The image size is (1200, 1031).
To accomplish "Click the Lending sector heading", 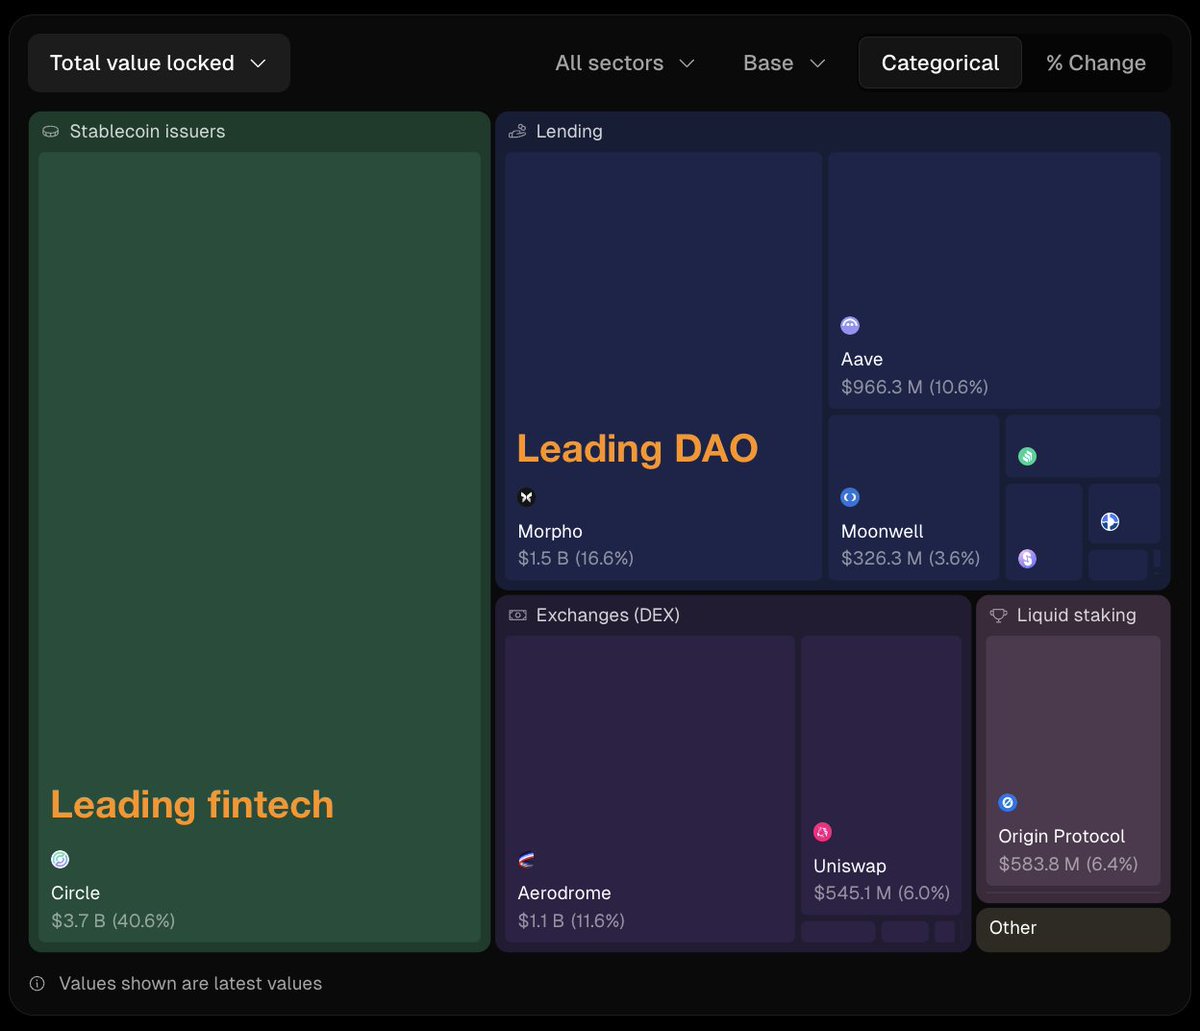I will (x=569, y=131).
